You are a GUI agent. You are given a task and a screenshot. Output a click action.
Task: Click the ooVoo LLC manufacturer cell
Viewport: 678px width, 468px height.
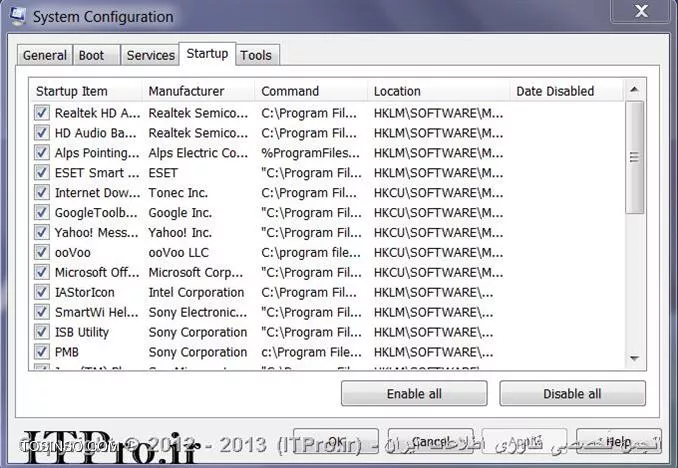178,252
